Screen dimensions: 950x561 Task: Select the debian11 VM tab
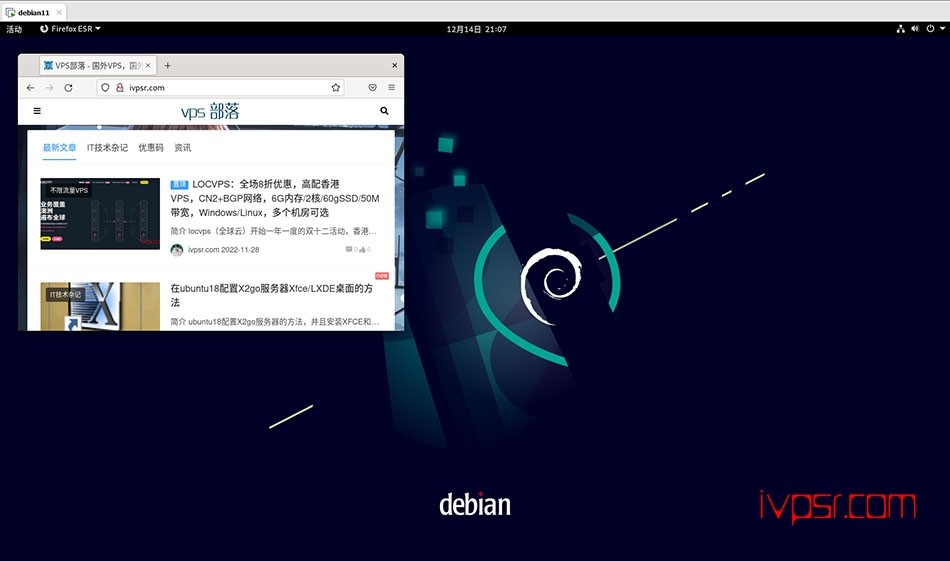point(33,12)
